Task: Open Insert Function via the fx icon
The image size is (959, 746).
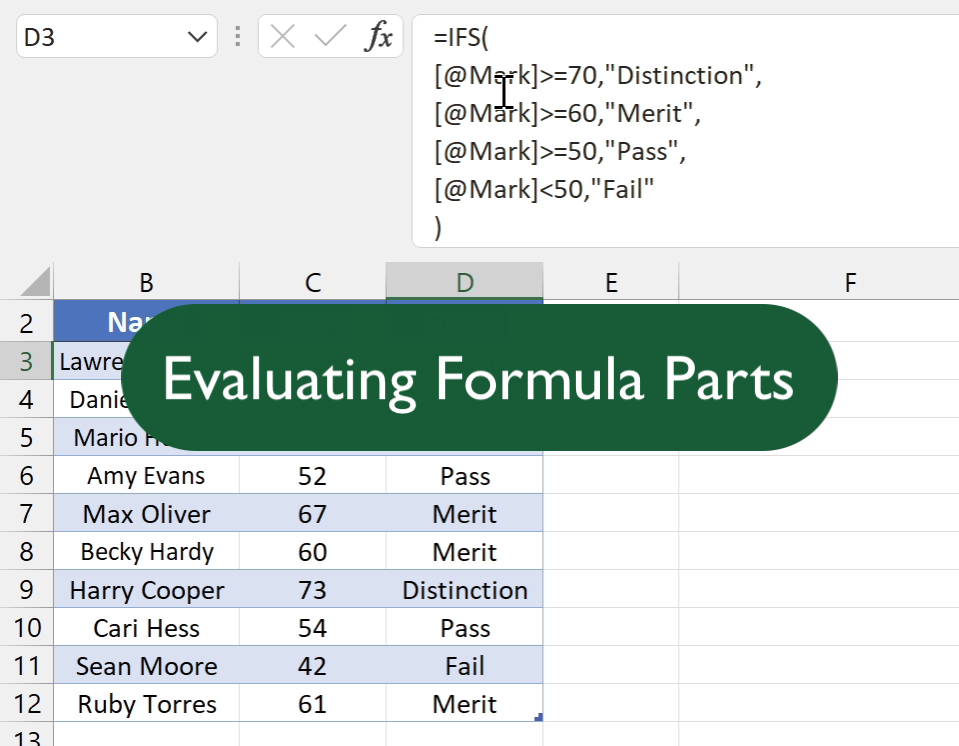Action: (378, 37)
